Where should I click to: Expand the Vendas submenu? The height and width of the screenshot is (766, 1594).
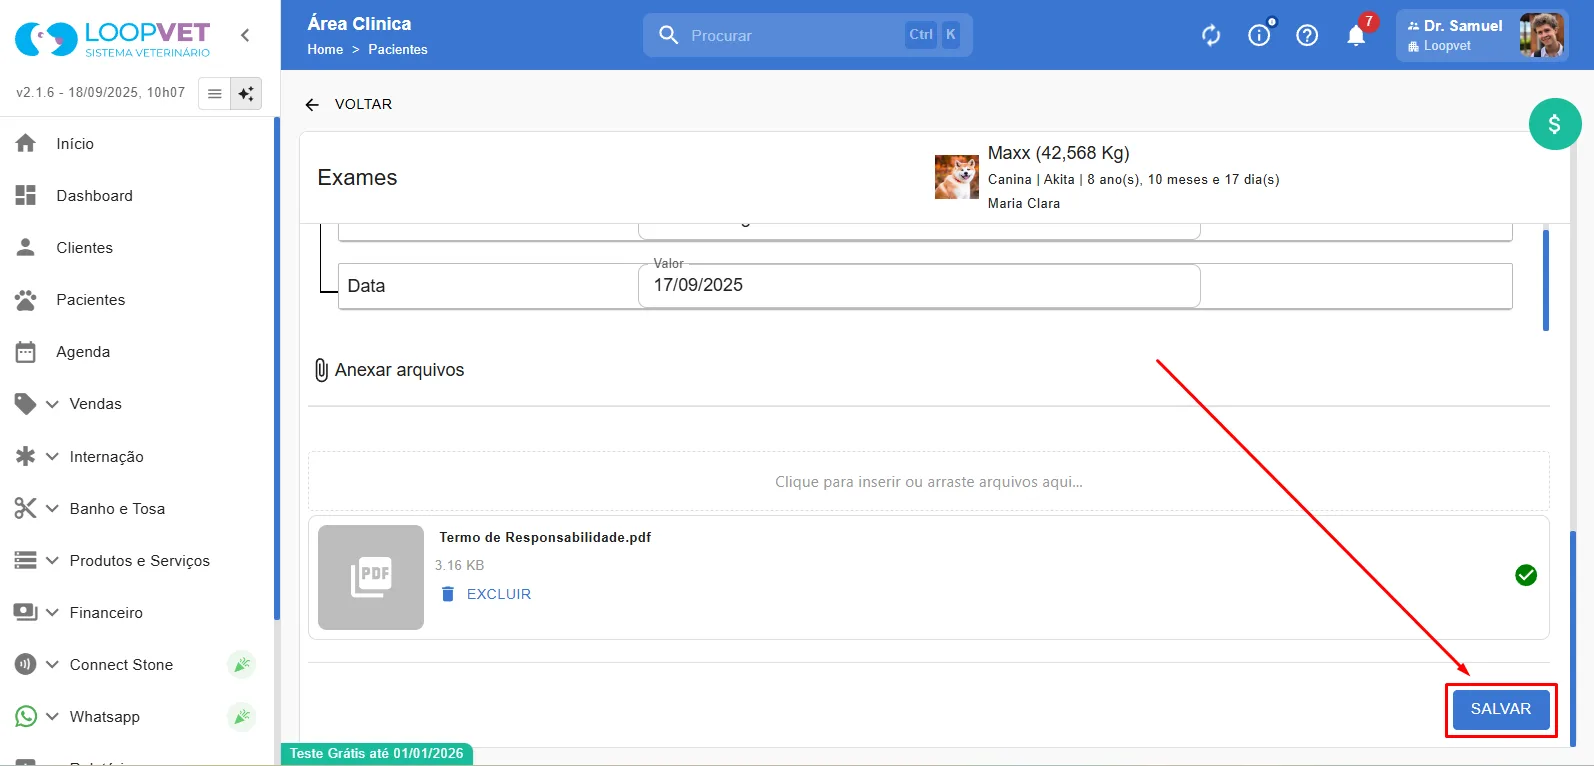pos(53,404)
